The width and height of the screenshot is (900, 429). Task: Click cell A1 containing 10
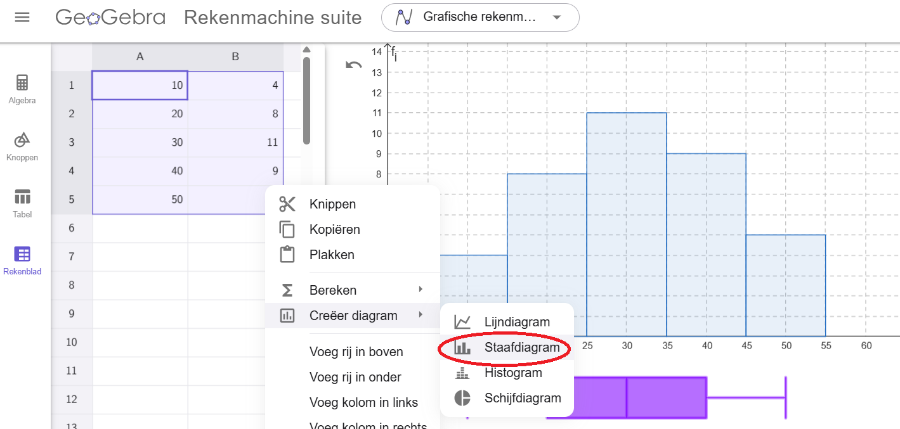[x=140, y=86]
